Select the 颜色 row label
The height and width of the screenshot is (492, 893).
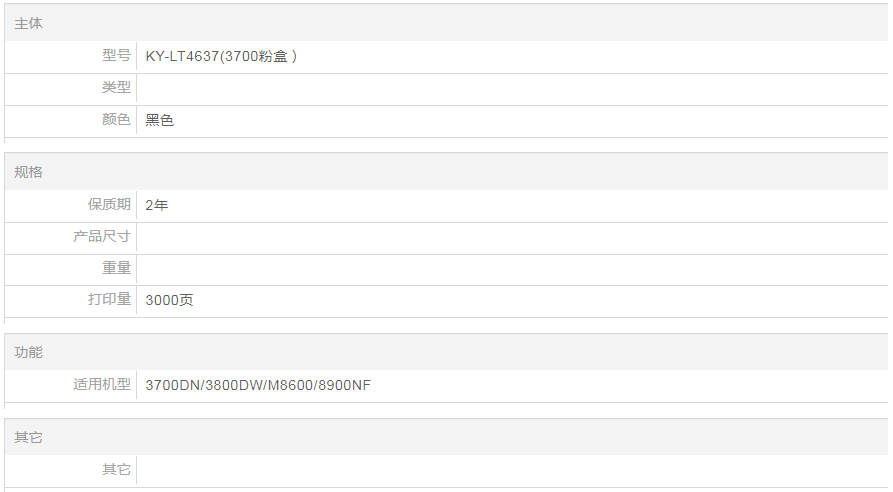[116, 120]
